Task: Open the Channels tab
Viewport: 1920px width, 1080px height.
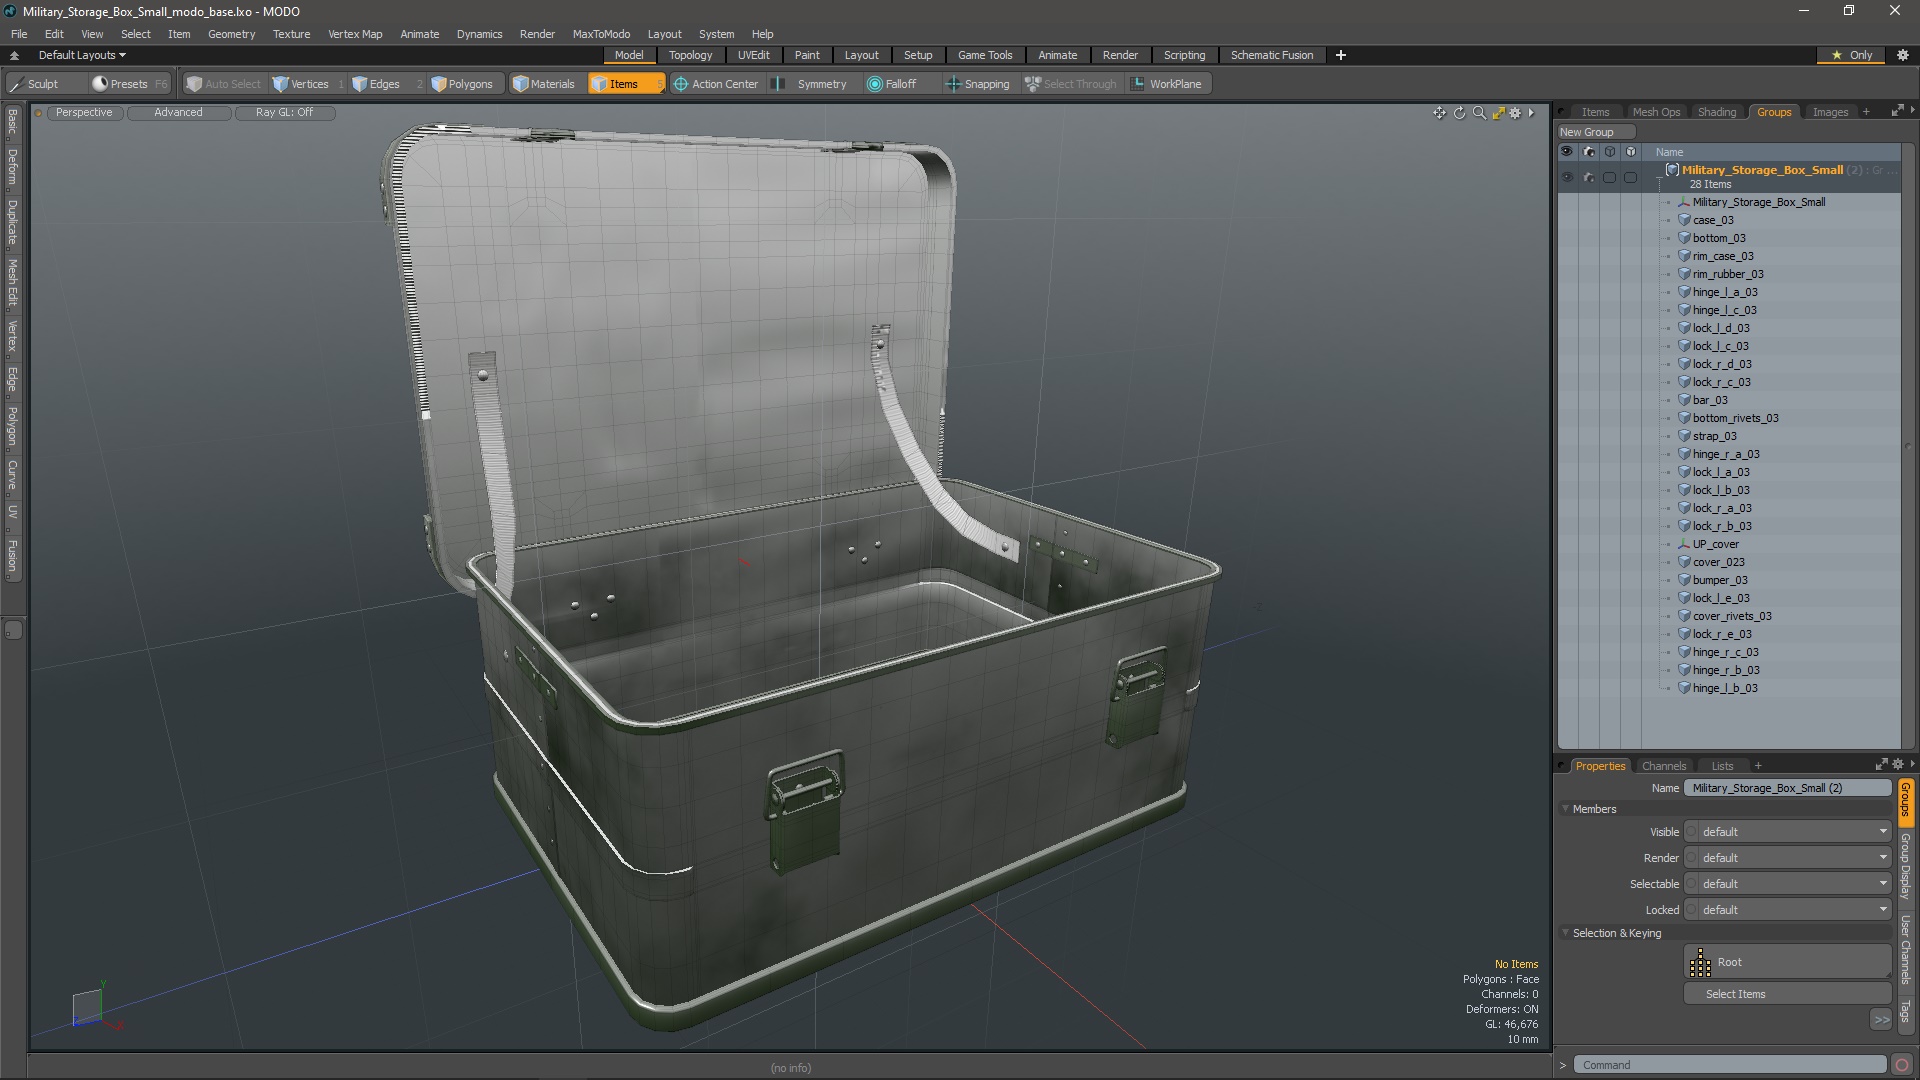Action: point(1663,766)
